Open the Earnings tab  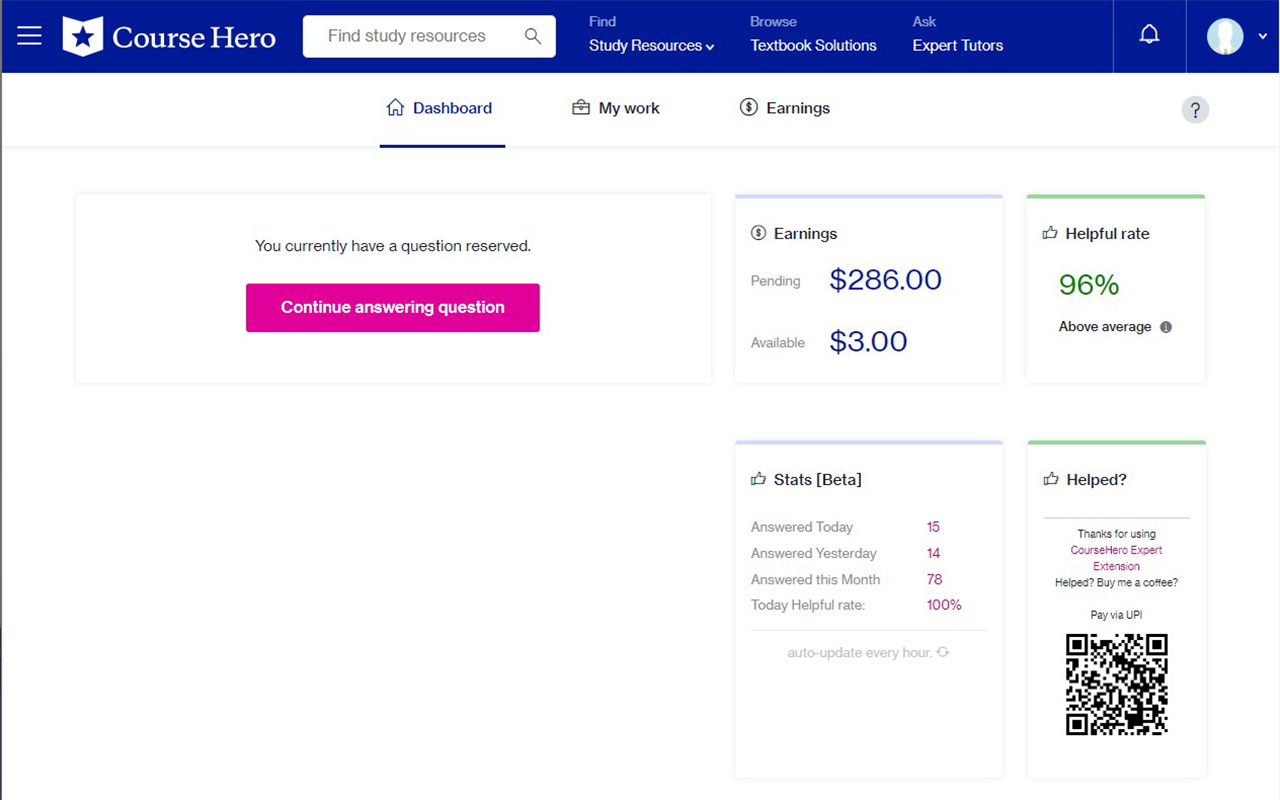tap(798, 107)
